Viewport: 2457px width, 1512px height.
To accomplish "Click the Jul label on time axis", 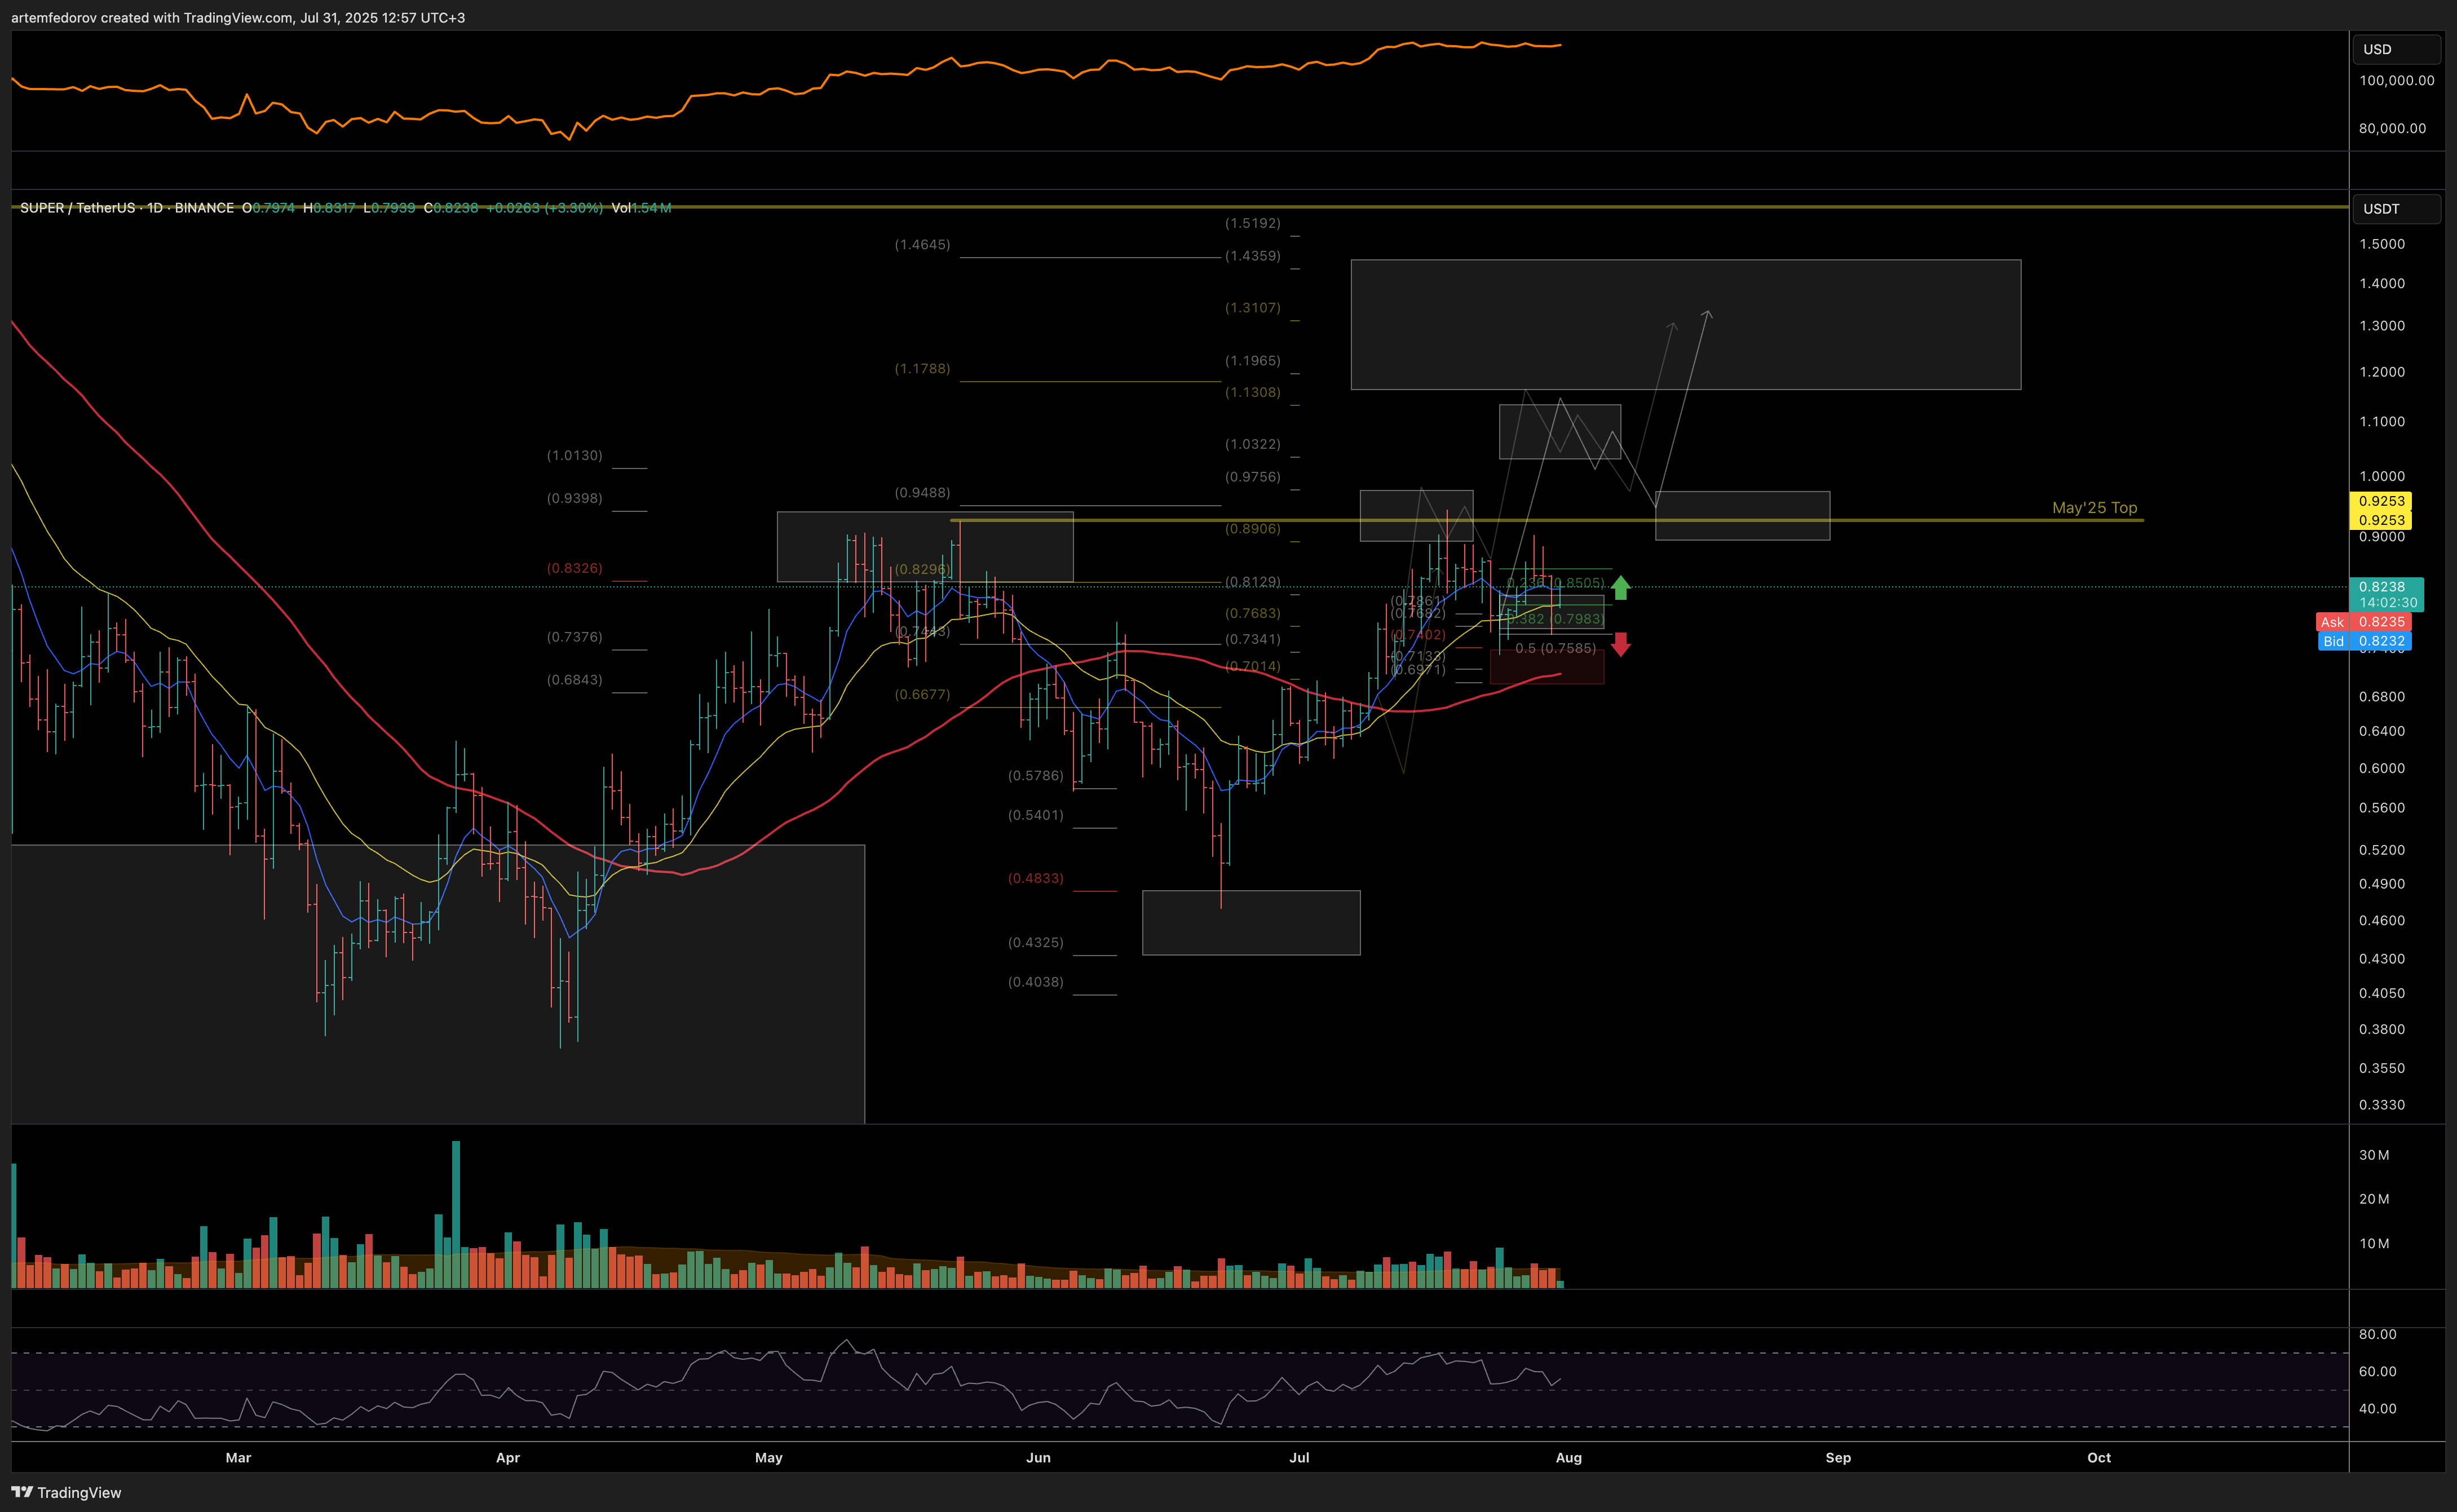I will 1299,1458.
